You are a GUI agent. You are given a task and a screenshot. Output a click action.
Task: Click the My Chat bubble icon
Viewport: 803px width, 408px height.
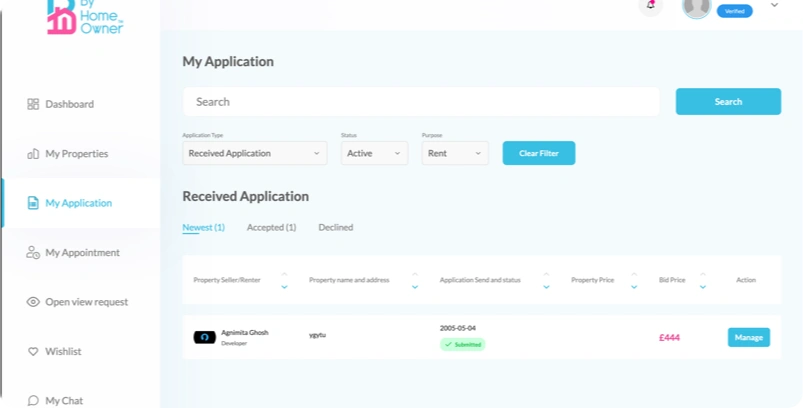click(33, 400)
